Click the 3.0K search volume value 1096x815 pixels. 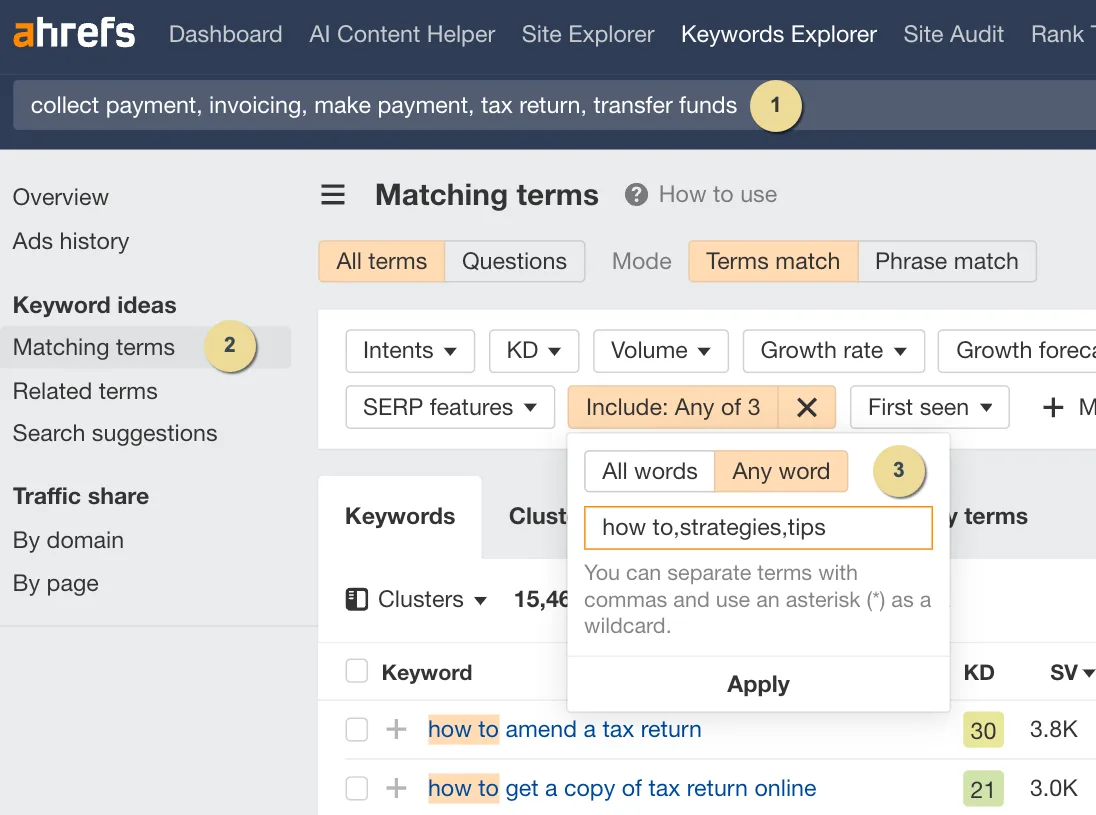coord(1053,788)
